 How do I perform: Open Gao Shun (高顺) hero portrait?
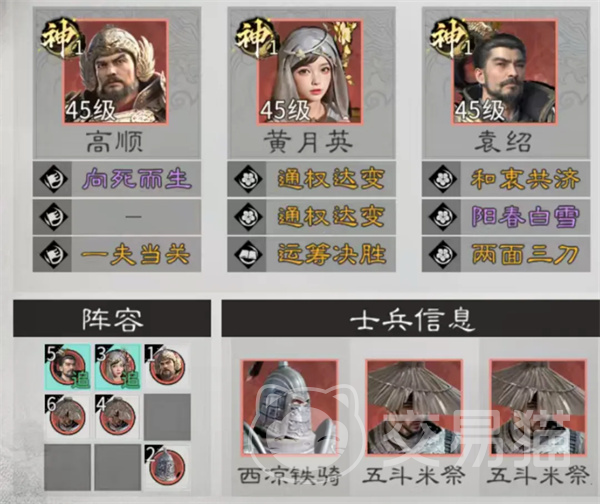click(x=116, y=72)
